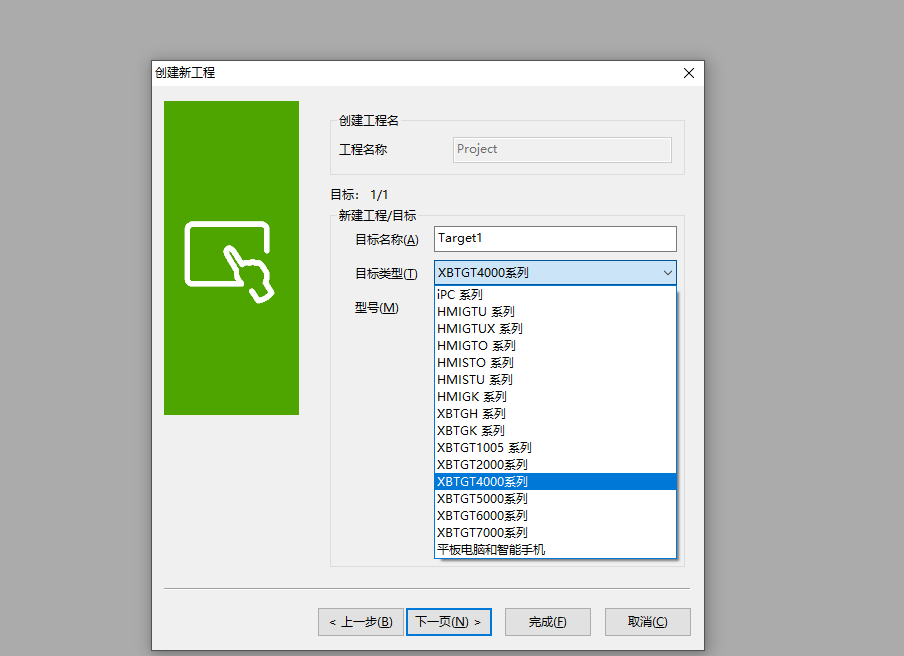
Task: Choose HMISTO 系列 target type
Action: click(x=555, y=363)
